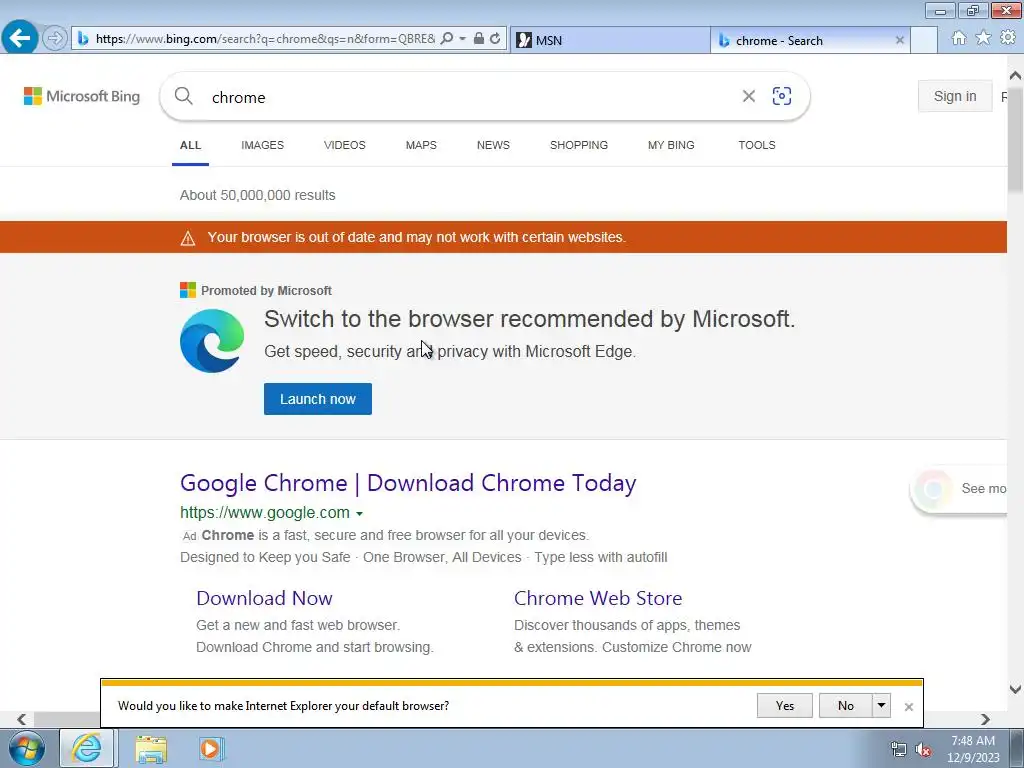1024x768 pixels.
Task: Go to the Home page icon
Action: click(x=959, y=39)
